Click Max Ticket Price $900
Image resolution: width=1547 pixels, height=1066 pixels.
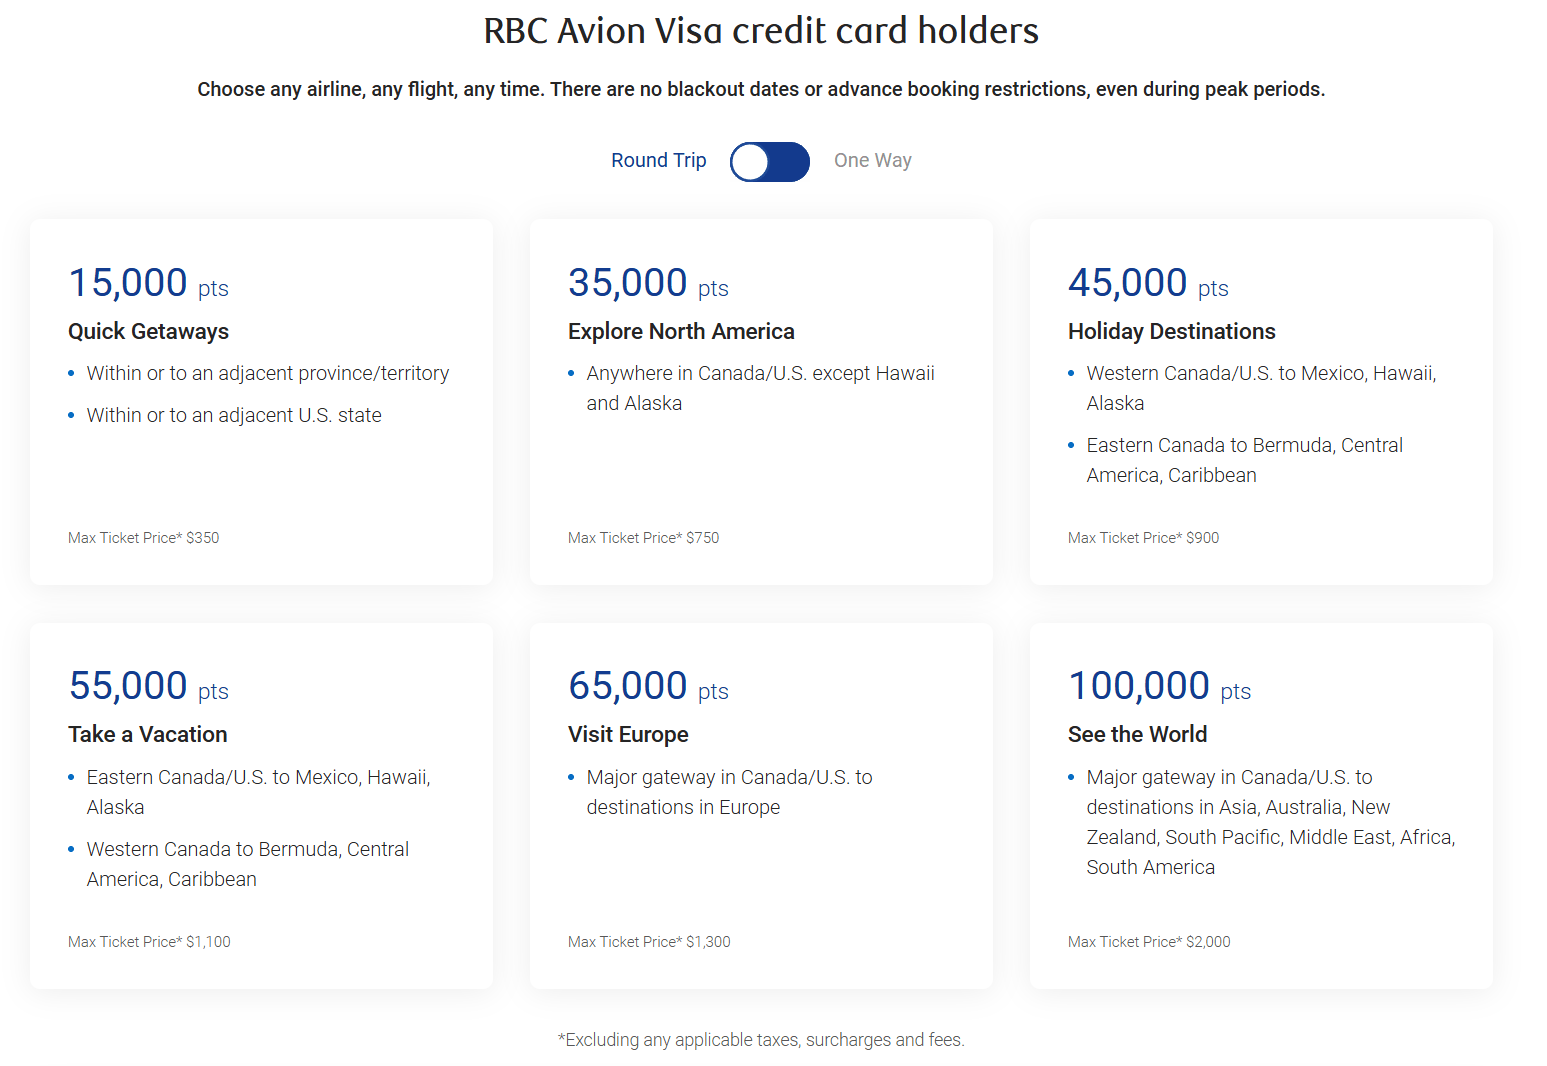[1144, 538]
